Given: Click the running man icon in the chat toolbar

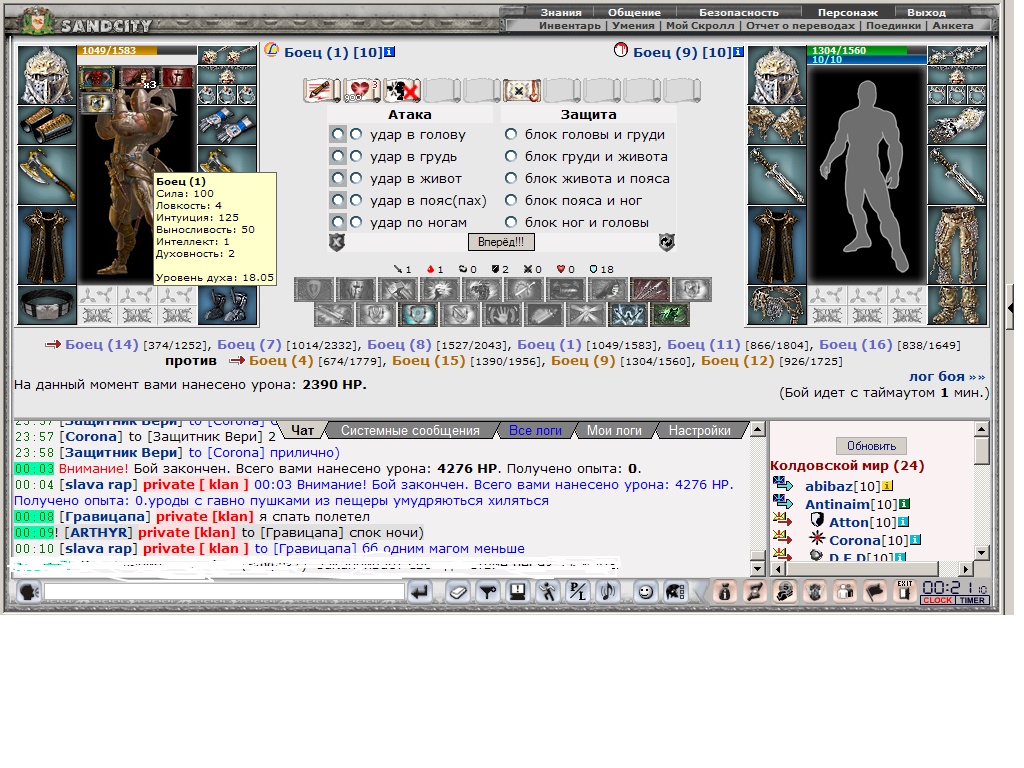Looking at the screenshot, I should (547, 592).
